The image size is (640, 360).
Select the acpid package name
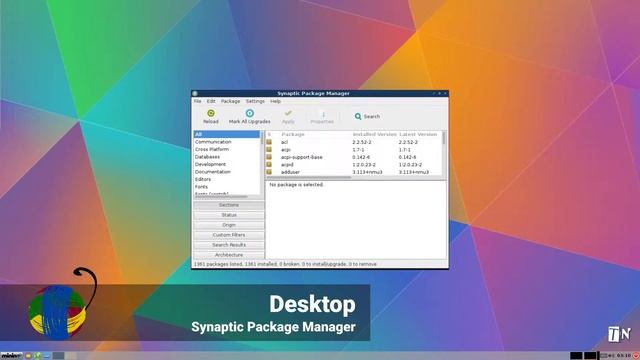click(x=287, y=164)
